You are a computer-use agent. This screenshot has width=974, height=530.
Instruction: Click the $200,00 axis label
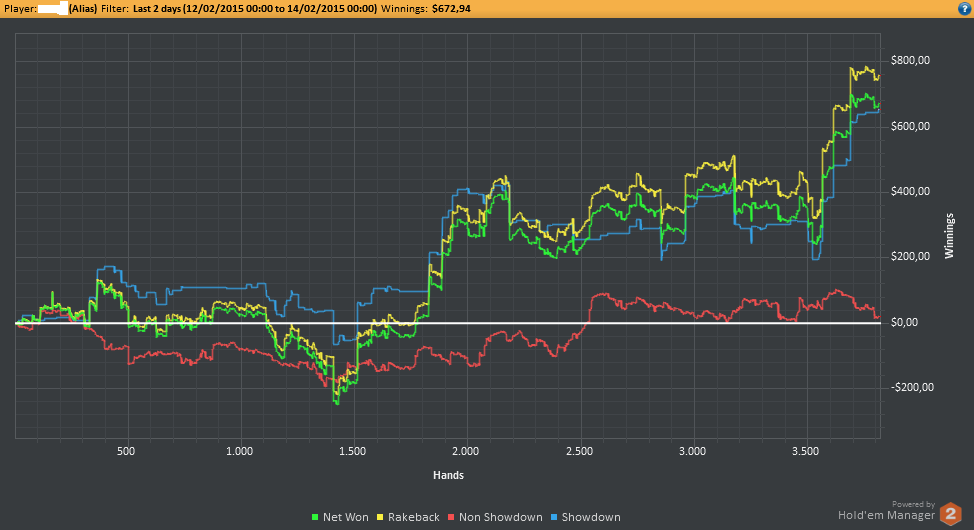click(911, 257)
